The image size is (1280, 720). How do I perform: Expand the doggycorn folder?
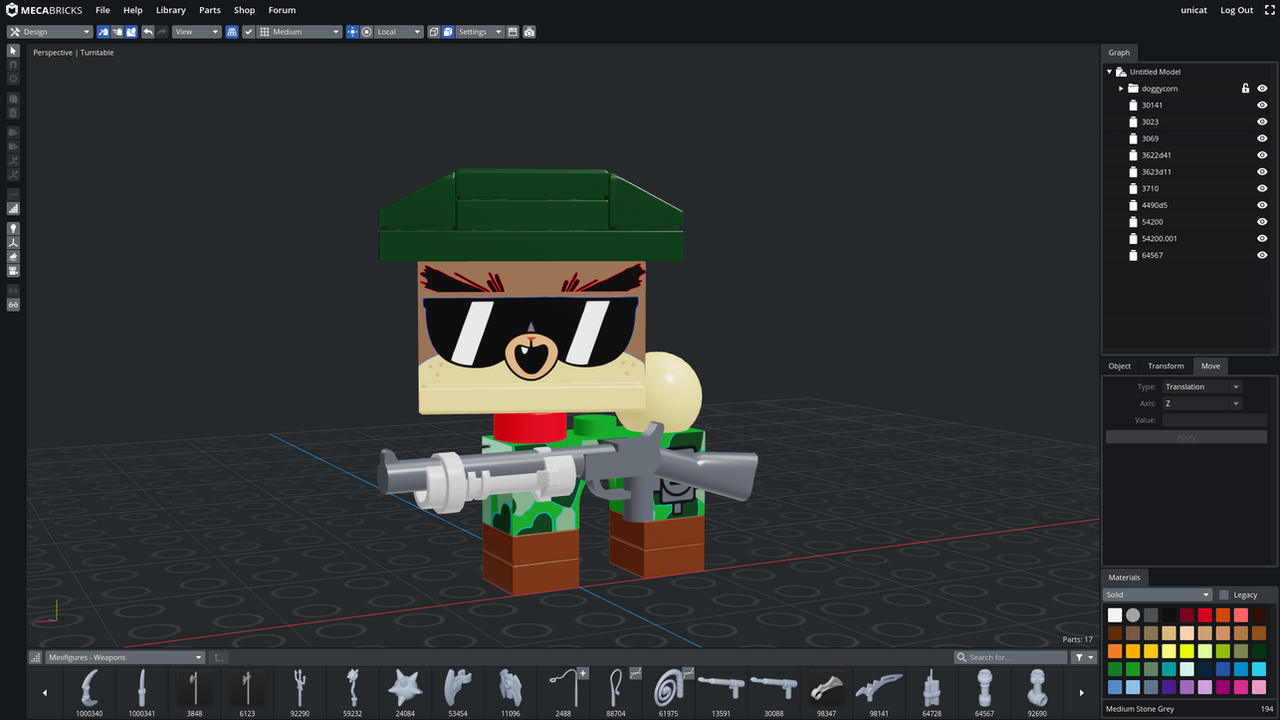[1120, 88]
